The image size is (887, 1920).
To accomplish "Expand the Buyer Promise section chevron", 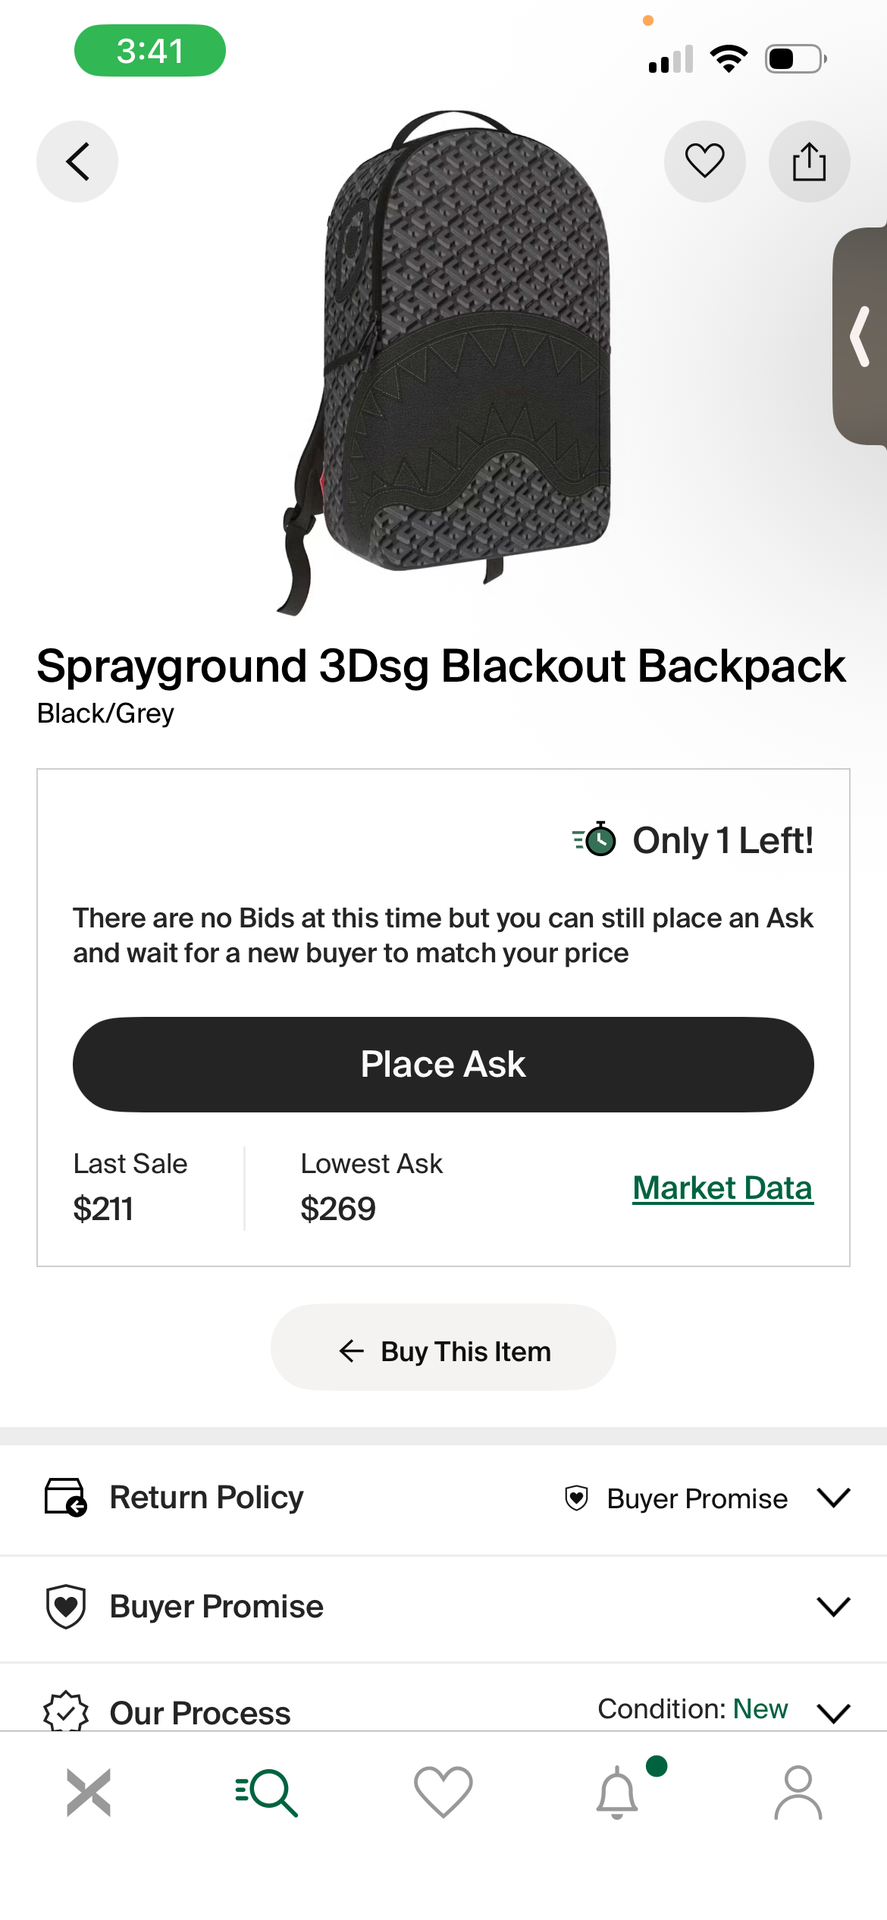I will [833, 1606].
